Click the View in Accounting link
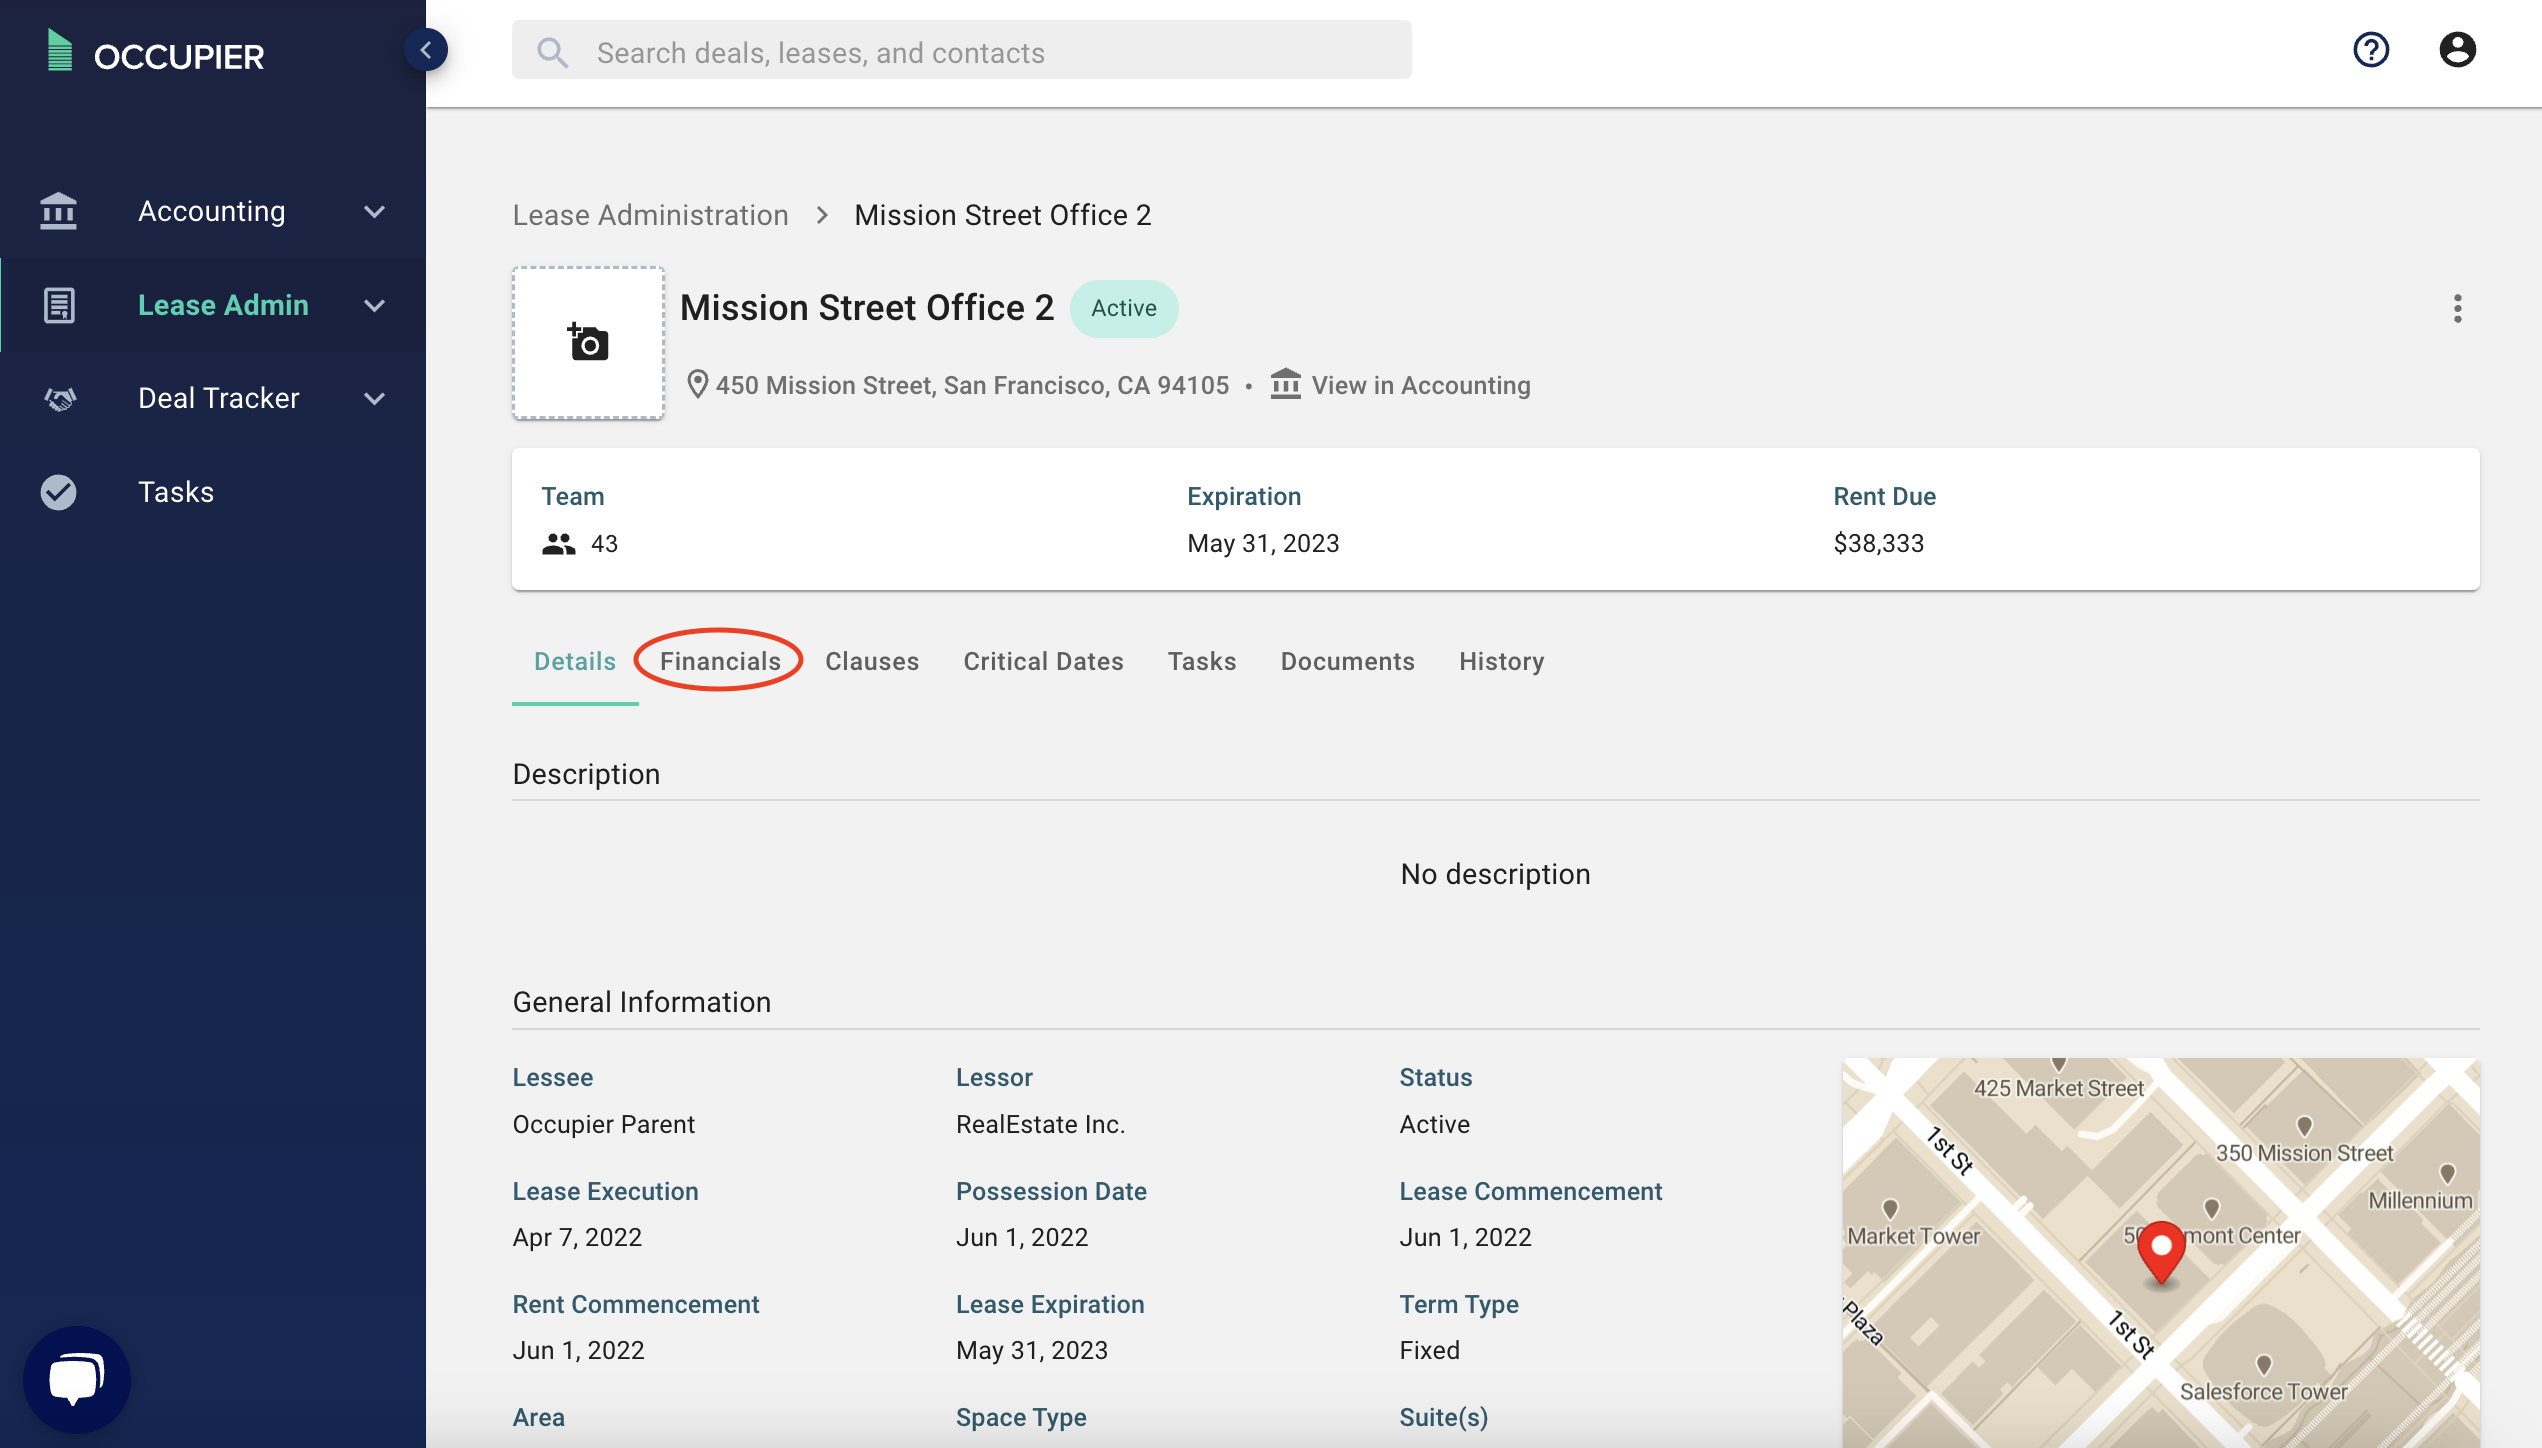 pos(1421,384)
